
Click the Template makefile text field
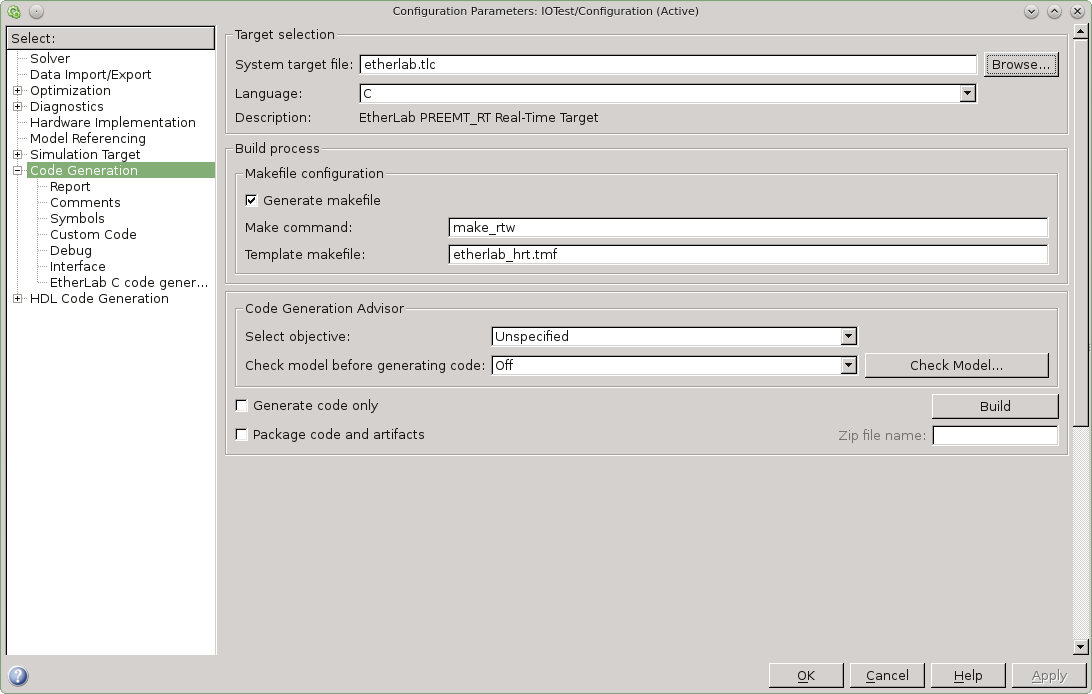click(748, 255)
